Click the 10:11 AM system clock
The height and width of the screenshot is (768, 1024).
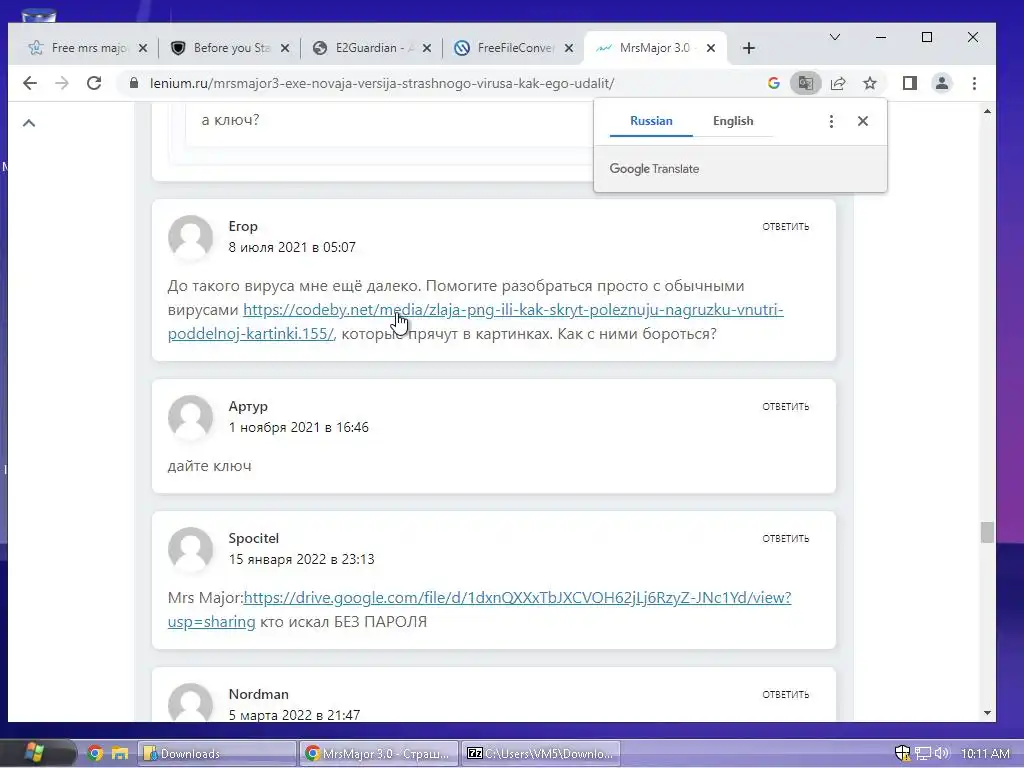(985, 754)
